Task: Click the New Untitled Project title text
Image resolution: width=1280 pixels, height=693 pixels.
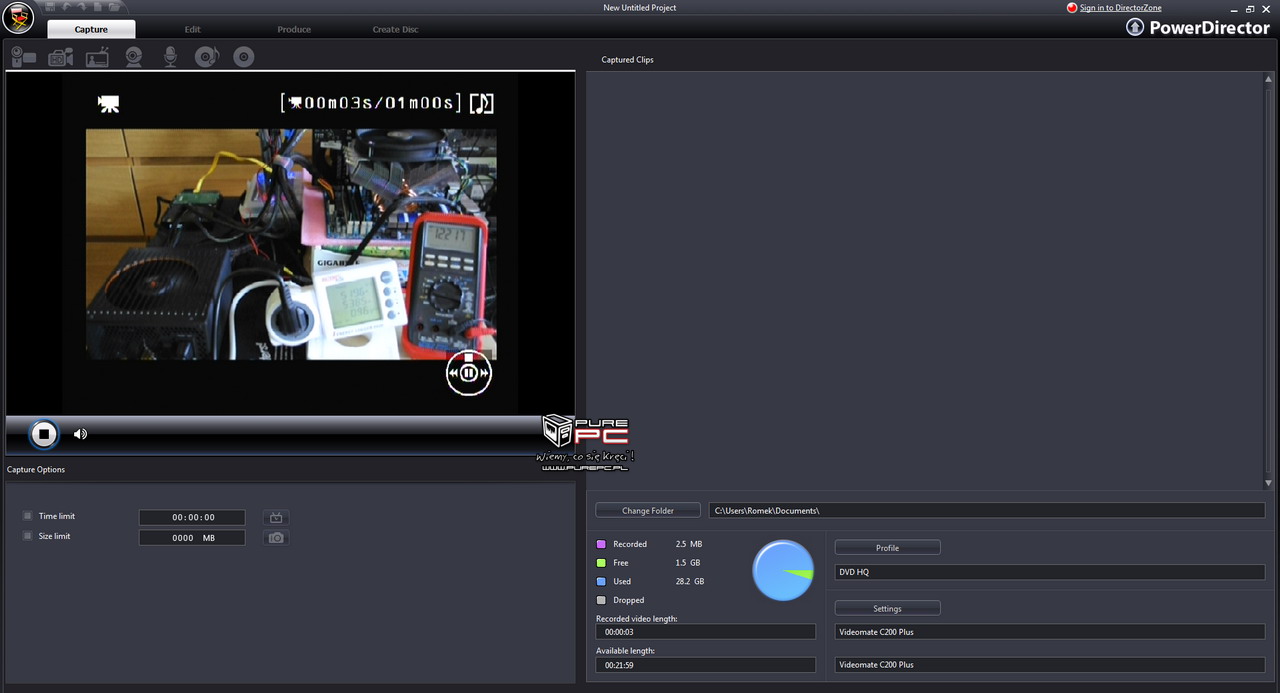Action: click(640, 8)
